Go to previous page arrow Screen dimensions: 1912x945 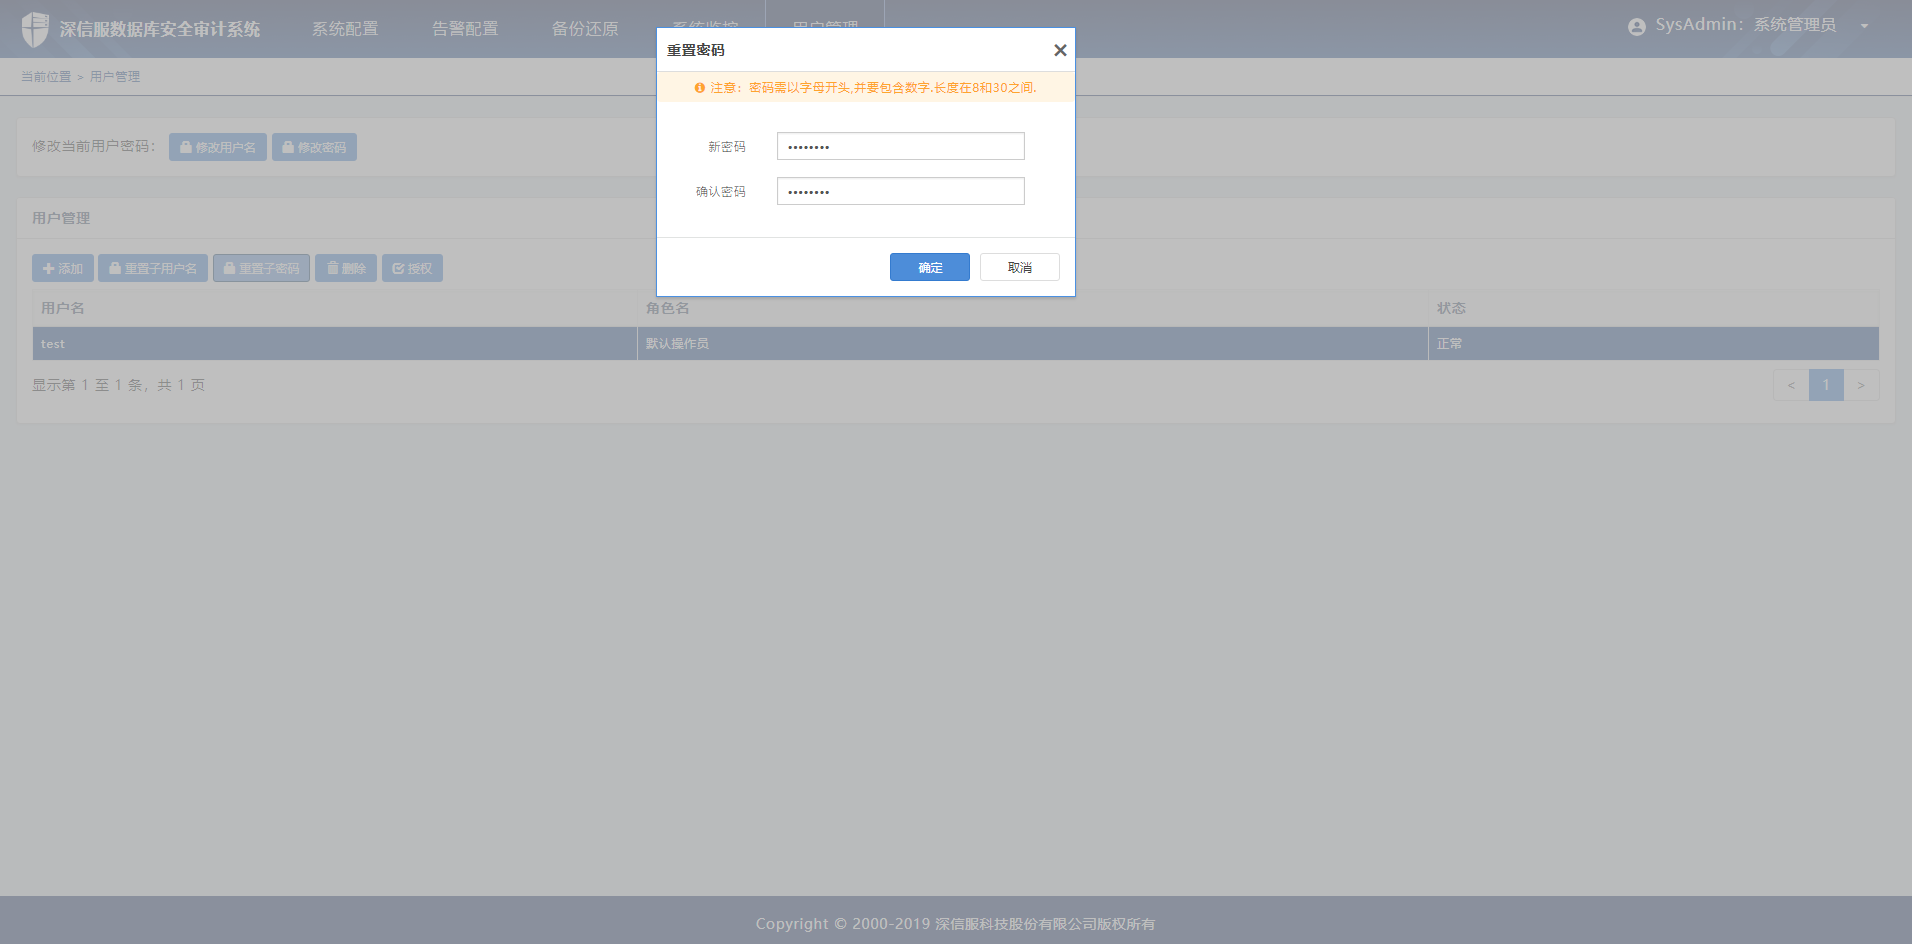tap(1791, 385)
